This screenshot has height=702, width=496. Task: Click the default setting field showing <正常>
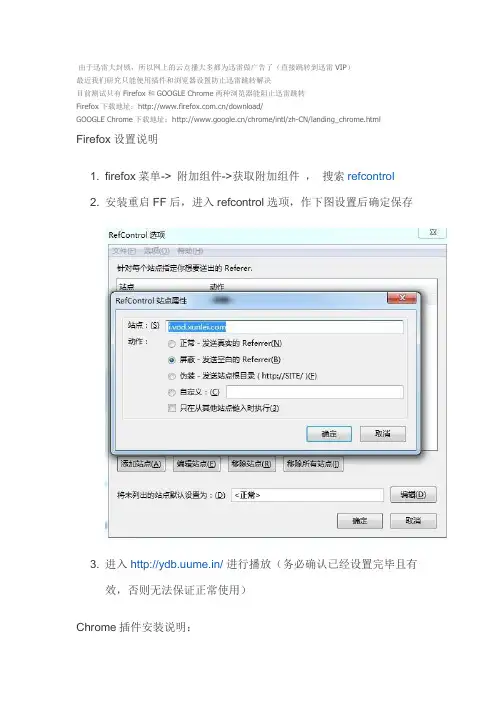pyautogui.click(x=307, y=495)
